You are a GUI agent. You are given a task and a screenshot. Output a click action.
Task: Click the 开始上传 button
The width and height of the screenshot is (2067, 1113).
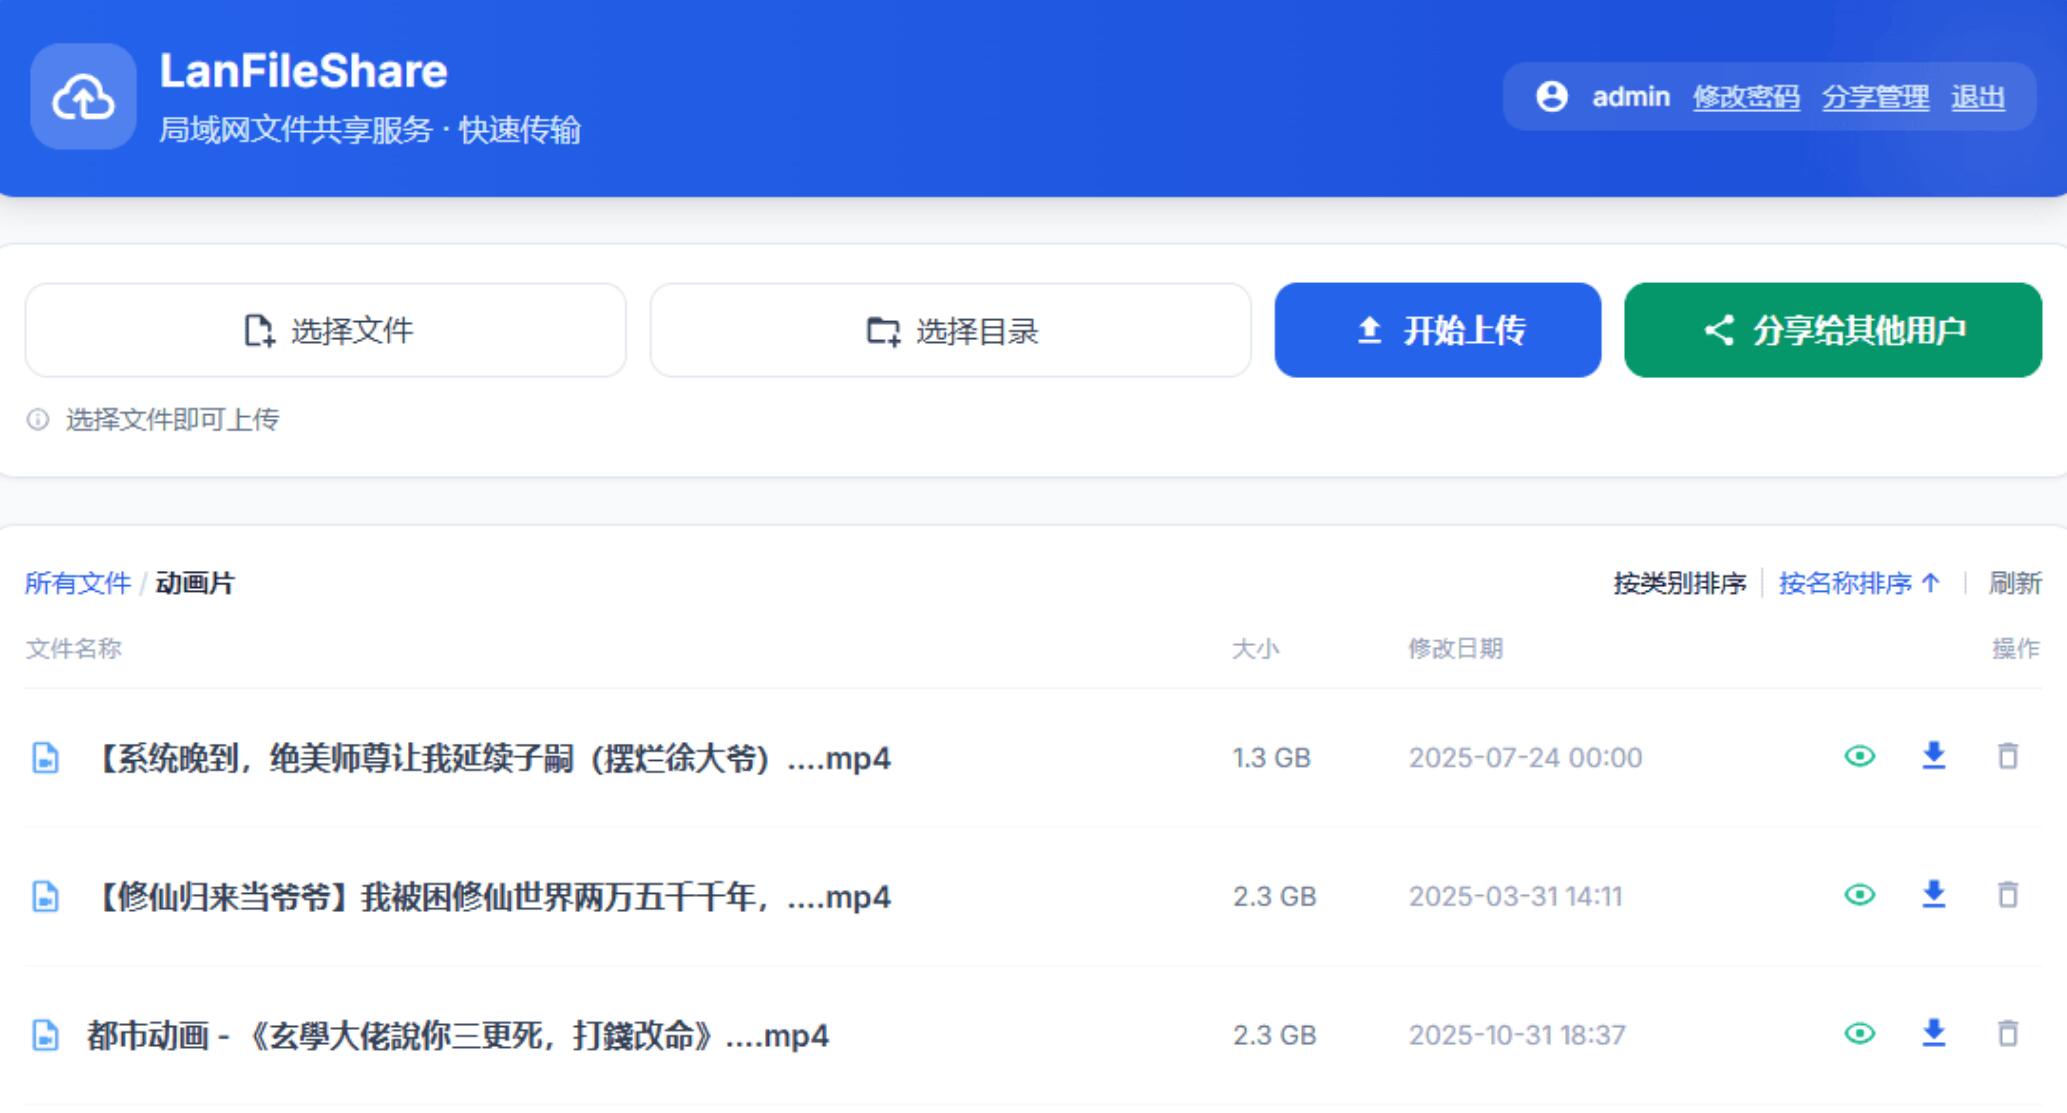[x=1437, y=330]
